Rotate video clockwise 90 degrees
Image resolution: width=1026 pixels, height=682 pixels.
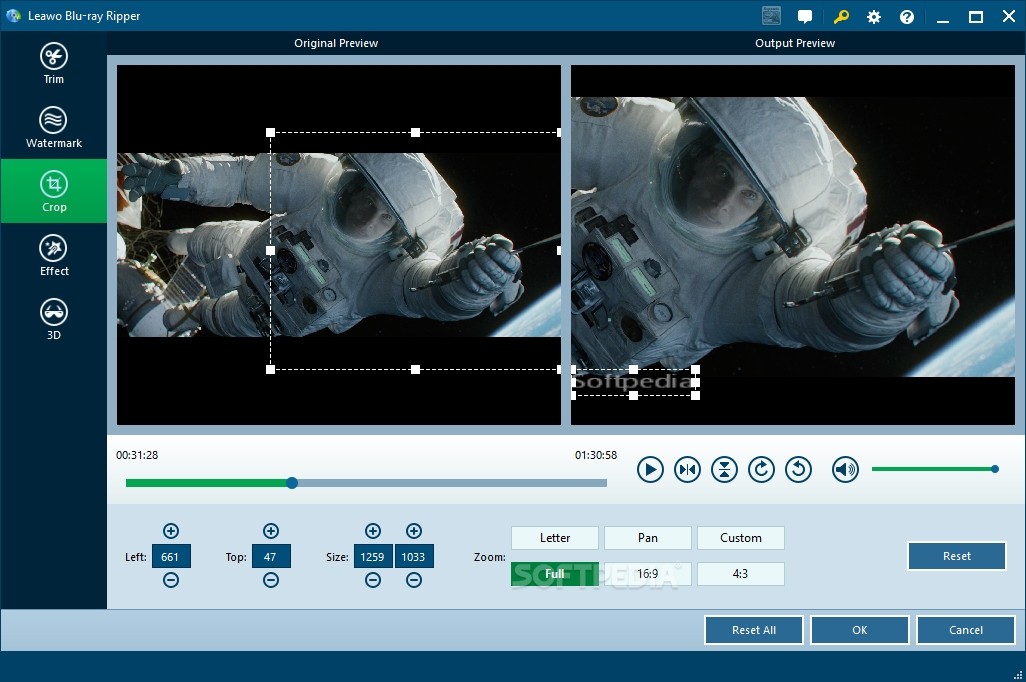(761, 469)
